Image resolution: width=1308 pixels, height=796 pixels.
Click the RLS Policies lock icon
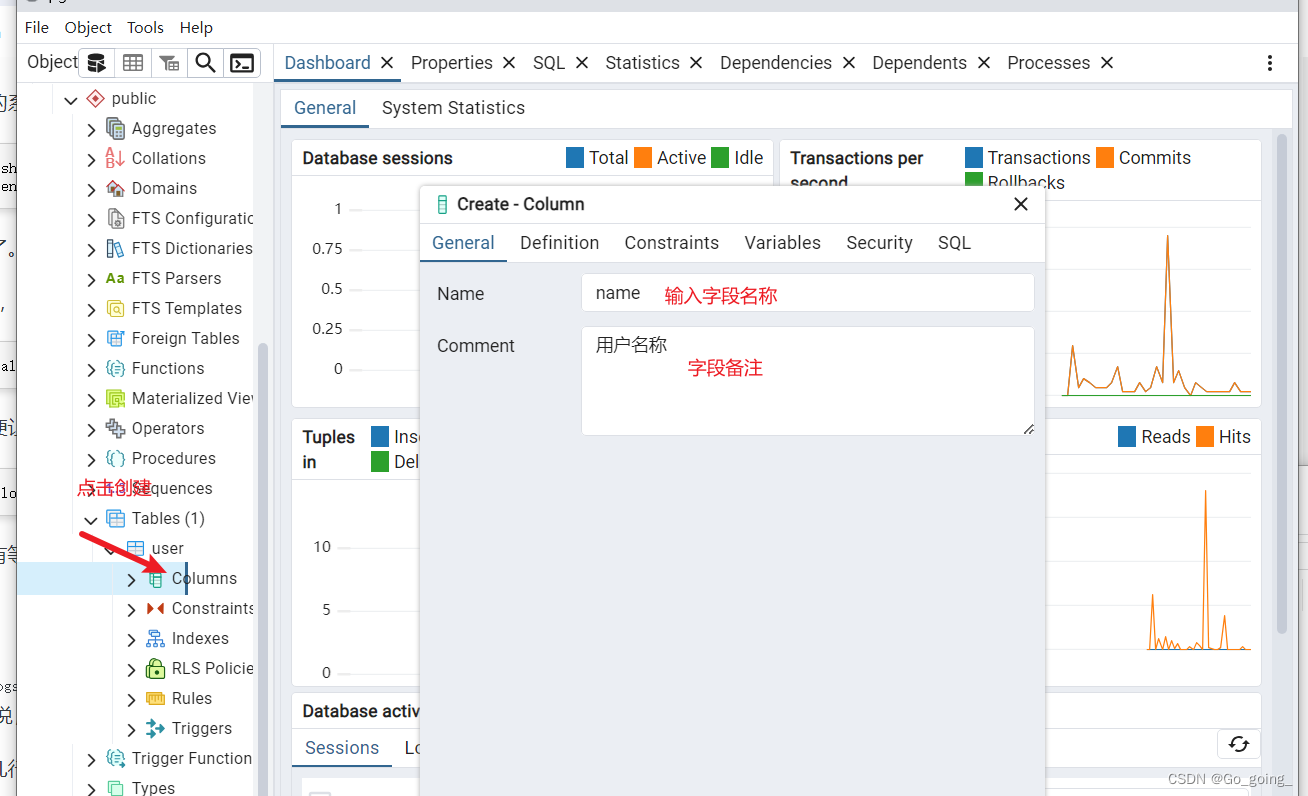click(155, 668)
